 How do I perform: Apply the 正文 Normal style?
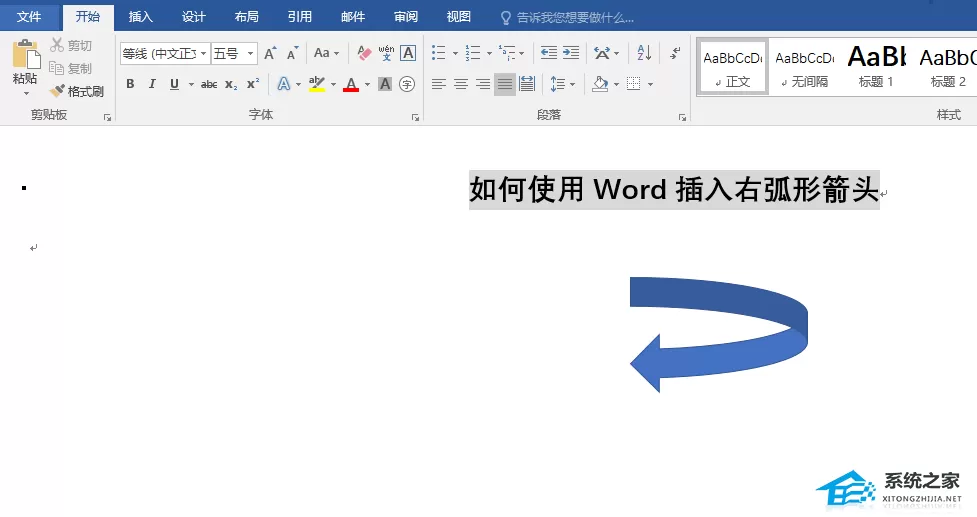point(733,67)
